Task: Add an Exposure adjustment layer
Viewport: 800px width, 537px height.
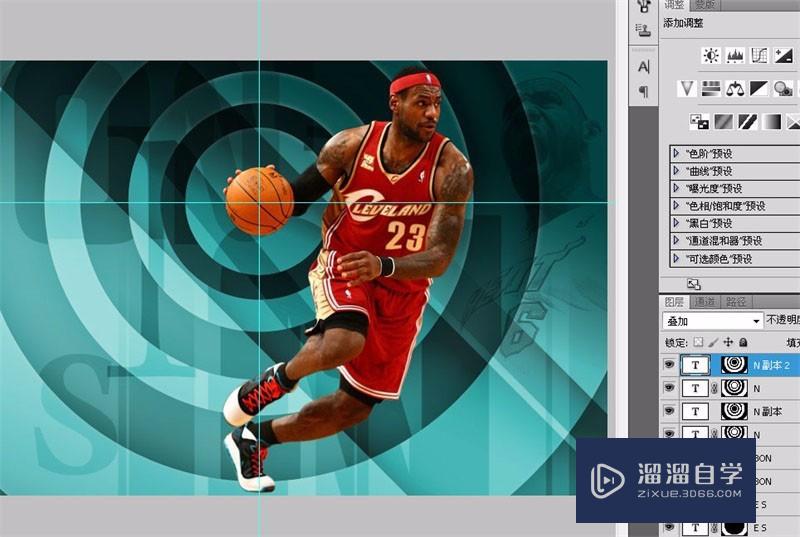Action: point(784,55)
